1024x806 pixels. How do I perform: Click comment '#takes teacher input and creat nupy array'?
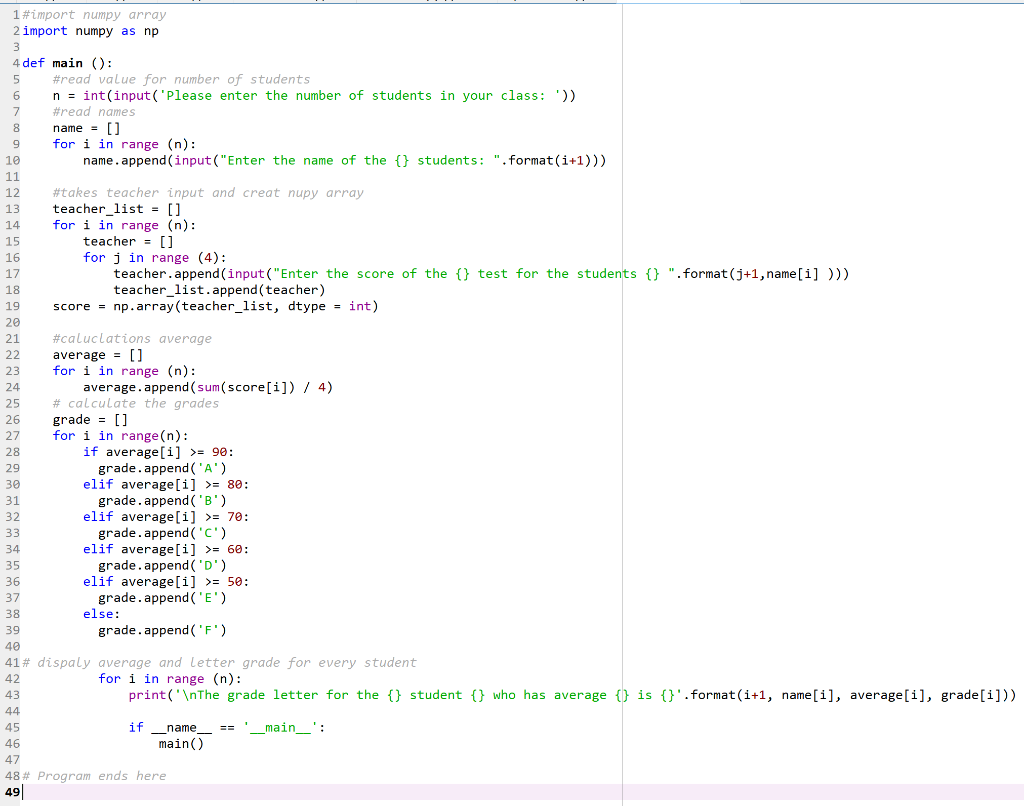pyautogui.click(x=208, y=193)
